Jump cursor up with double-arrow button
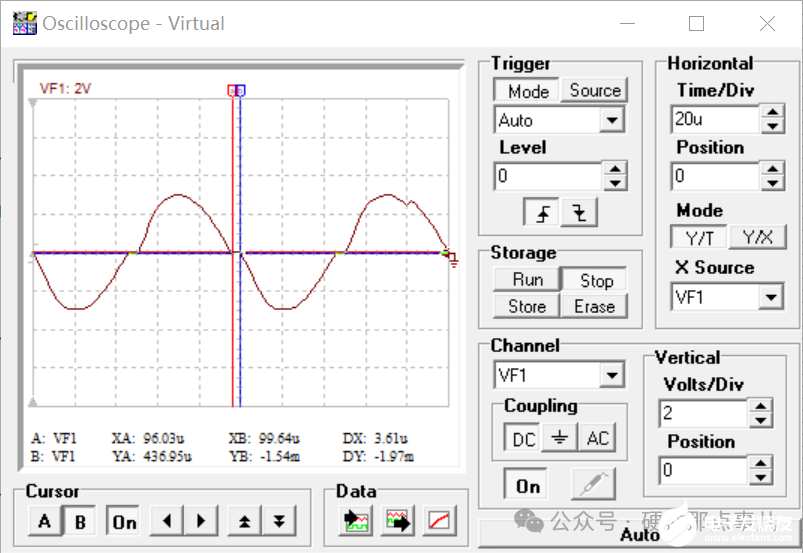The image size is (803, 553). click(x=245, y=521)
